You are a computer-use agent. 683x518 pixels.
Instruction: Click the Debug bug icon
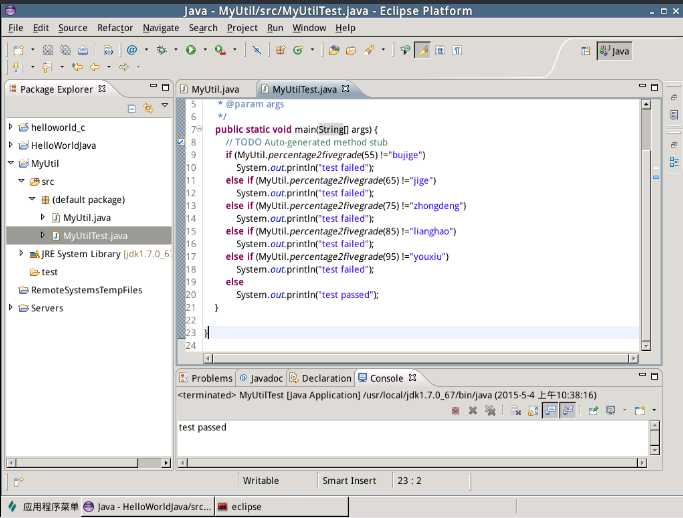click(x=162, y=50)
